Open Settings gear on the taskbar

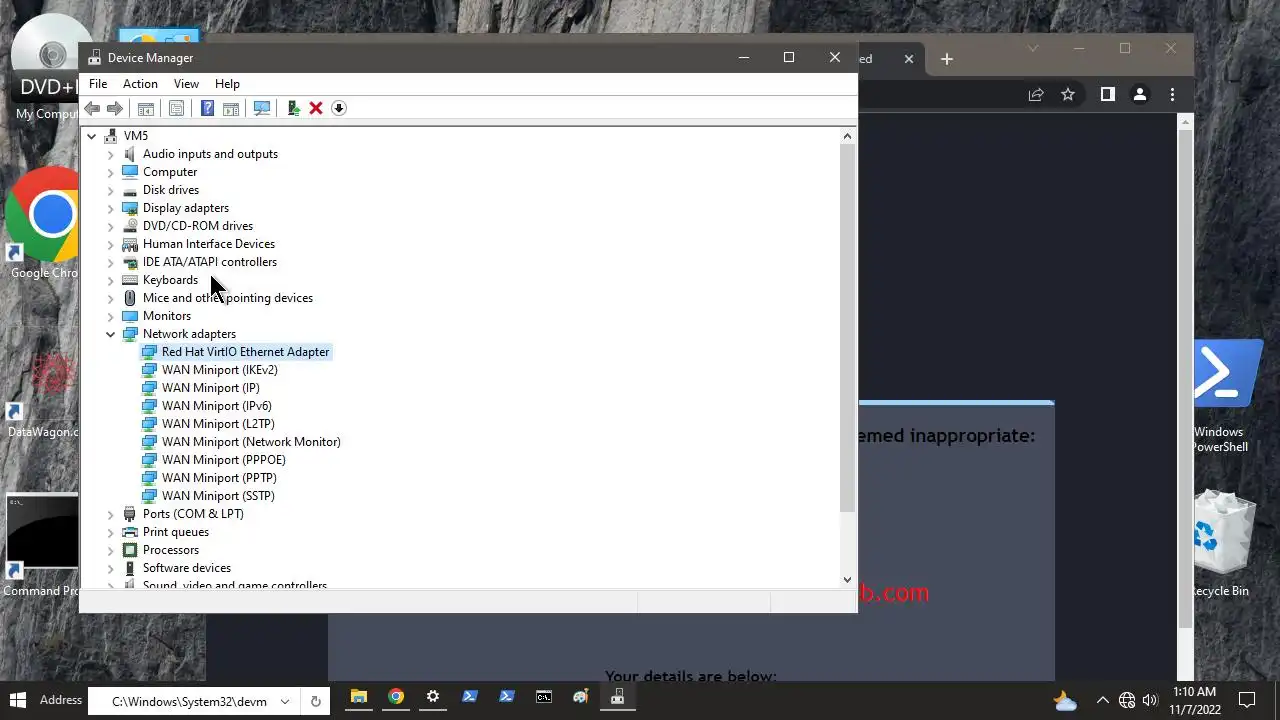433,697
